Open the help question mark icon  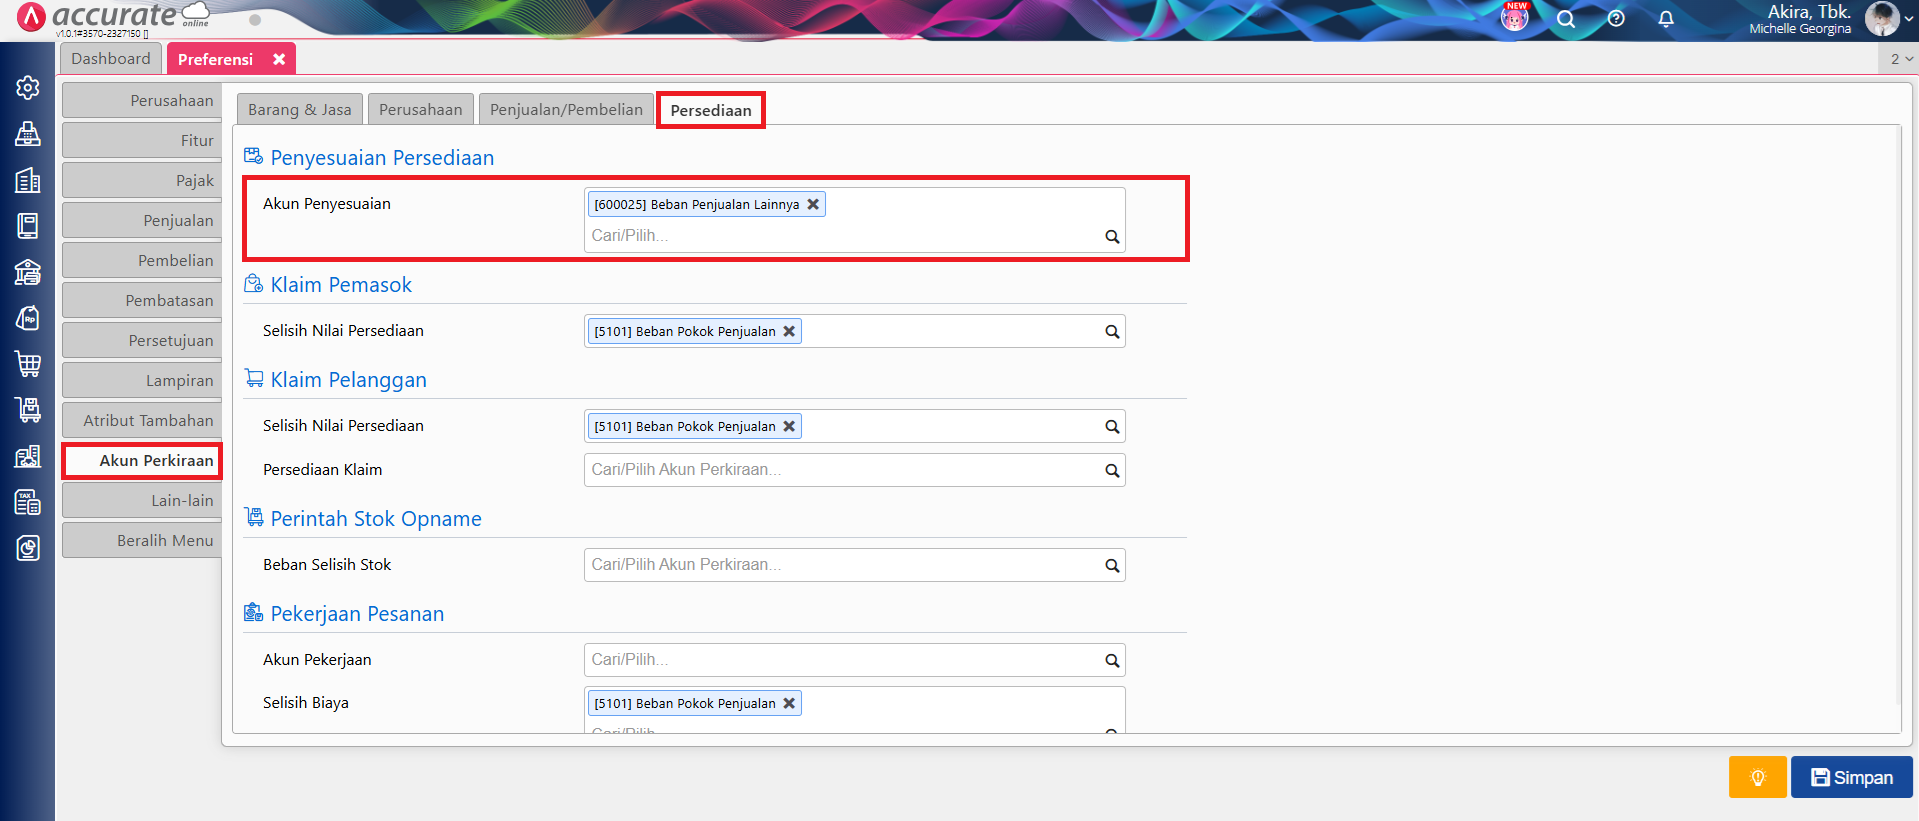(x=1616, y=19)
